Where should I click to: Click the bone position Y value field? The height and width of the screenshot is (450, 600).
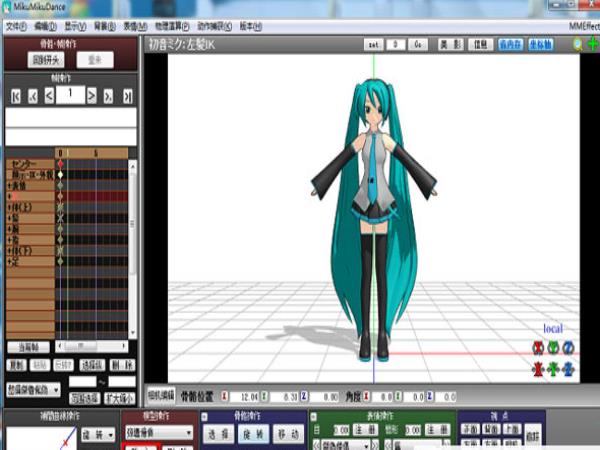(284, 397)
